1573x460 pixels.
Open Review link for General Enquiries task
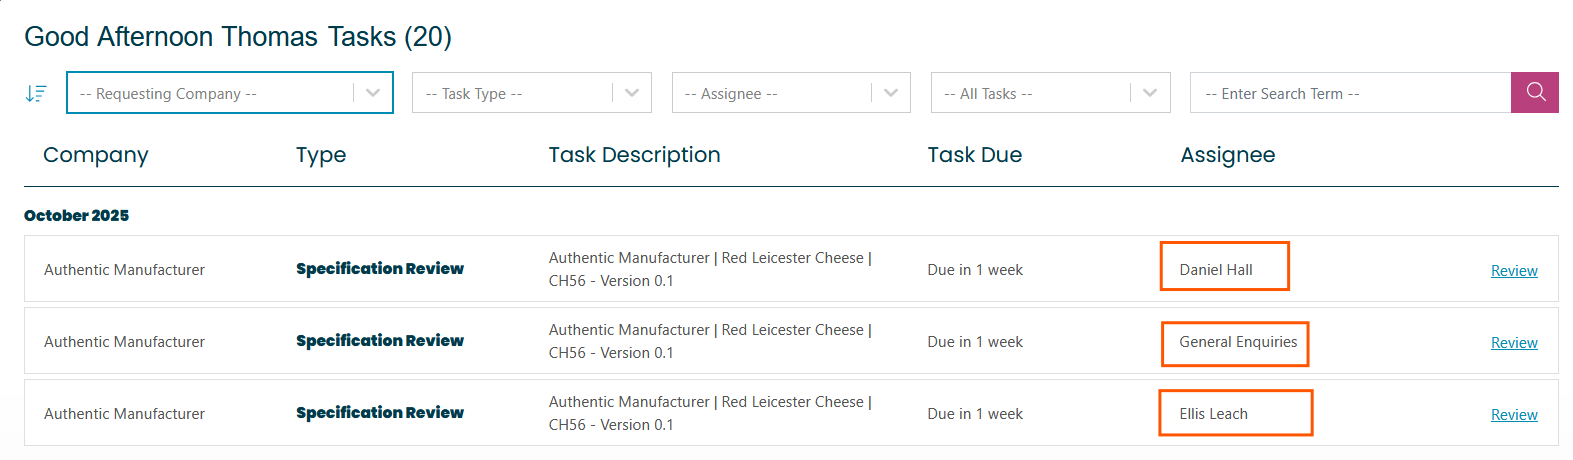point(1514,343)
